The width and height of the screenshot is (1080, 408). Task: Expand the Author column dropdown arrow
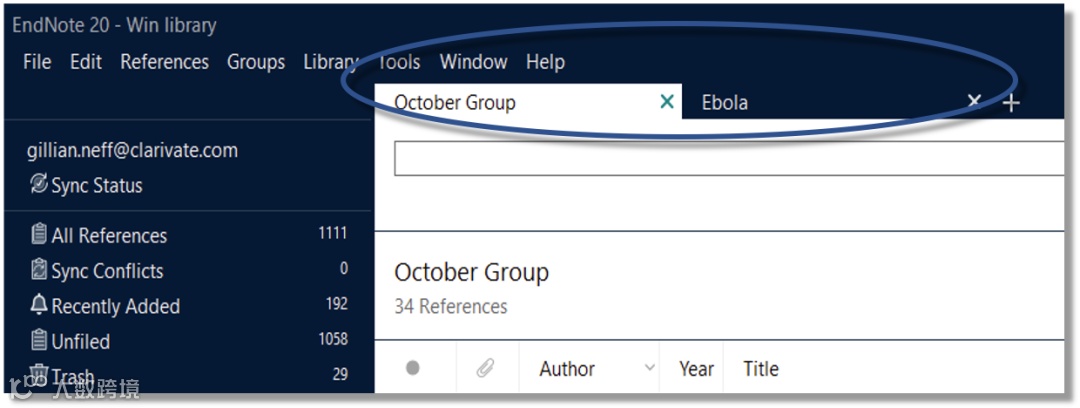click(x=650, y=369)
